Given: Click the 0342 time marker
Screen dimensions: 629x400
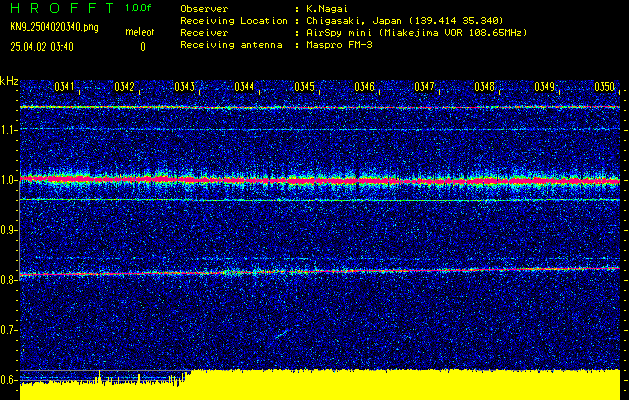Looking at the screenshot, I should tap(124, 87).
